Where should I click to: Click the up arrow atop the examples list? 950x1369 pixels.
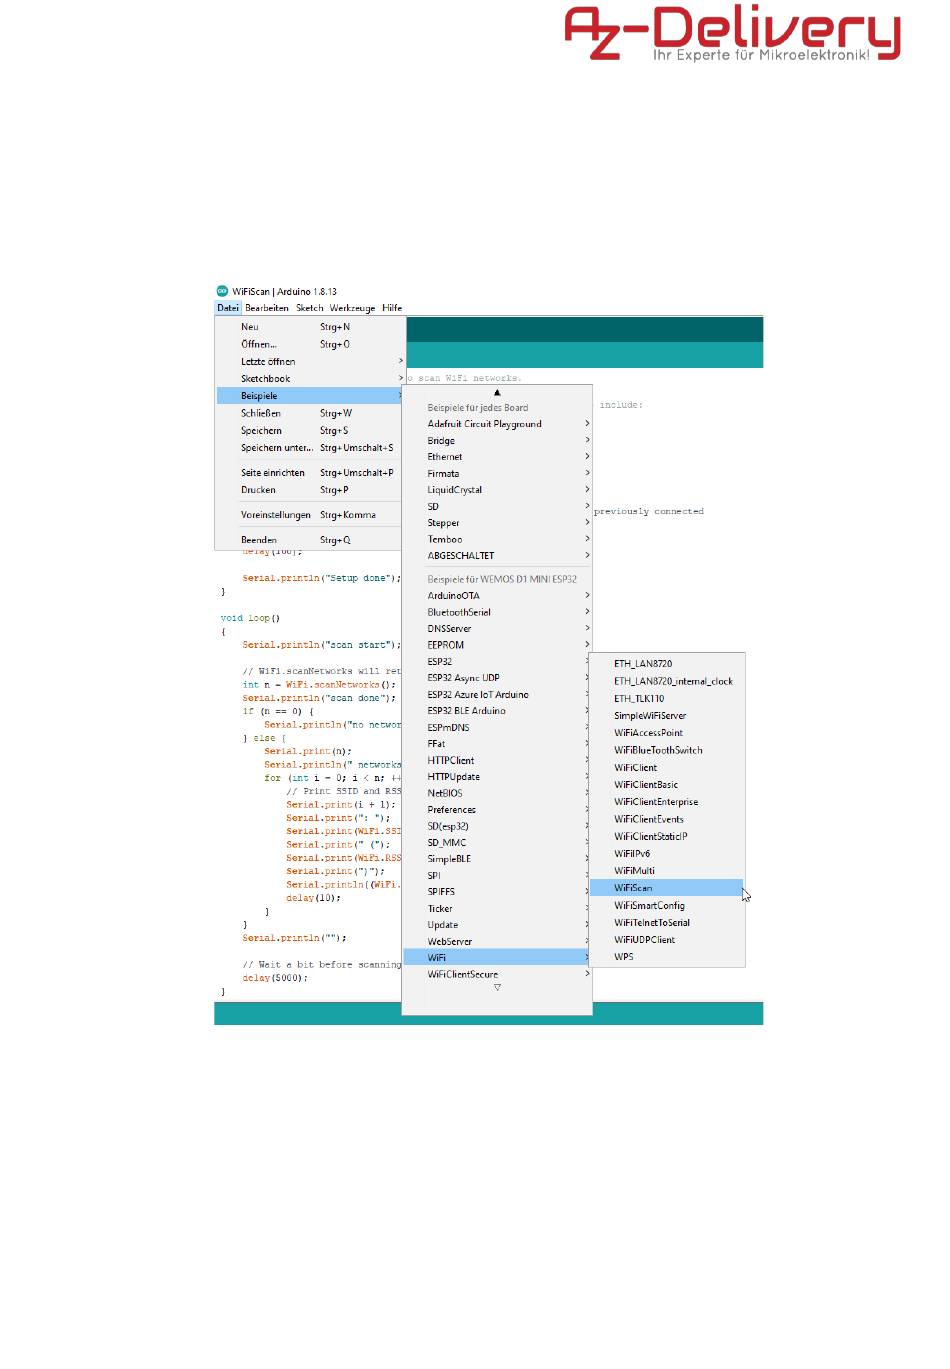(x=497, y=392)
